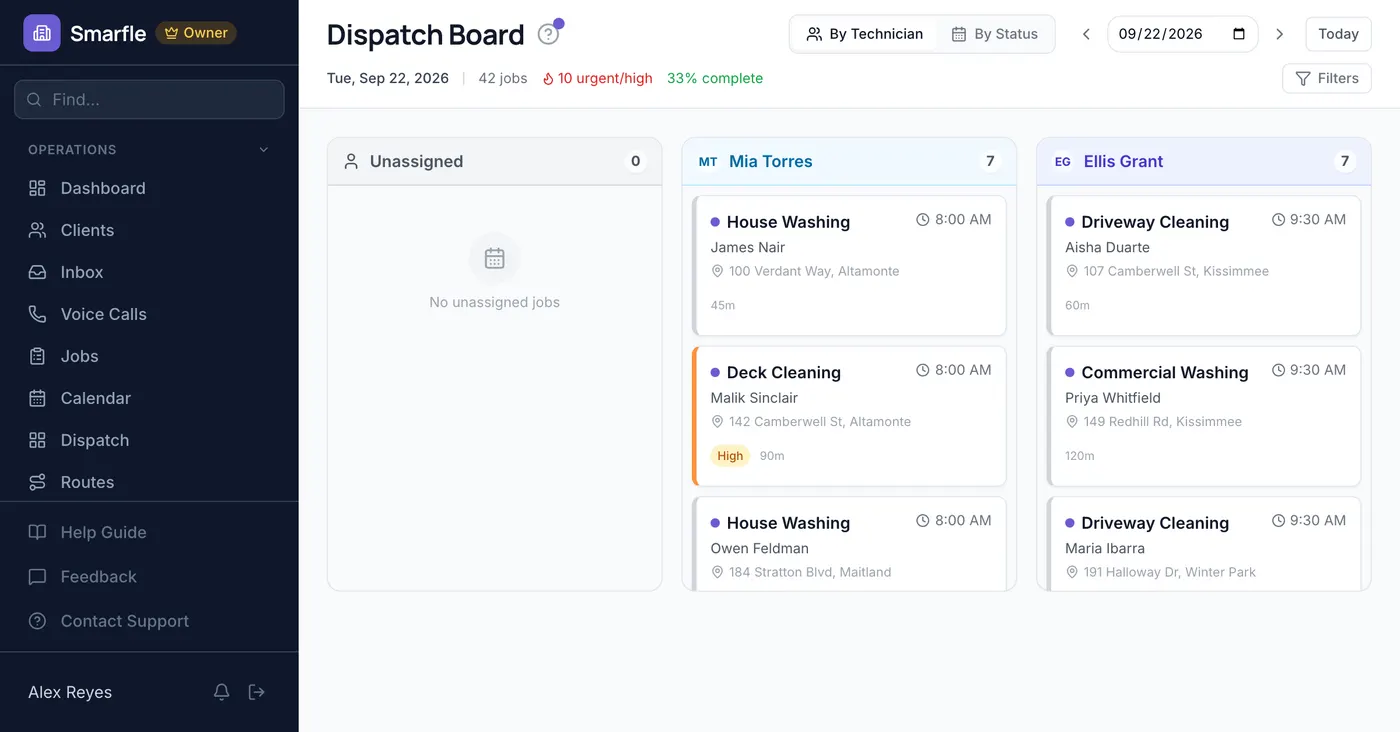1400x732 pixels.
Task: Click the Mia Torres column header name
Action: tap(770, 161)
